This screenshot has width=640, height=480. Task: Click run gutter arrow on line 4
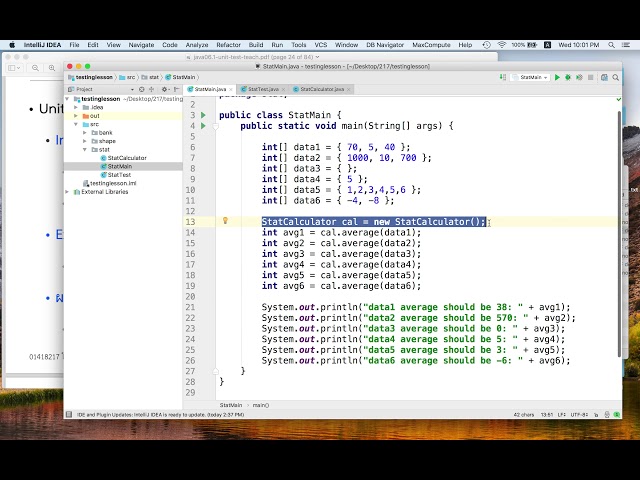tap(203, 126)
